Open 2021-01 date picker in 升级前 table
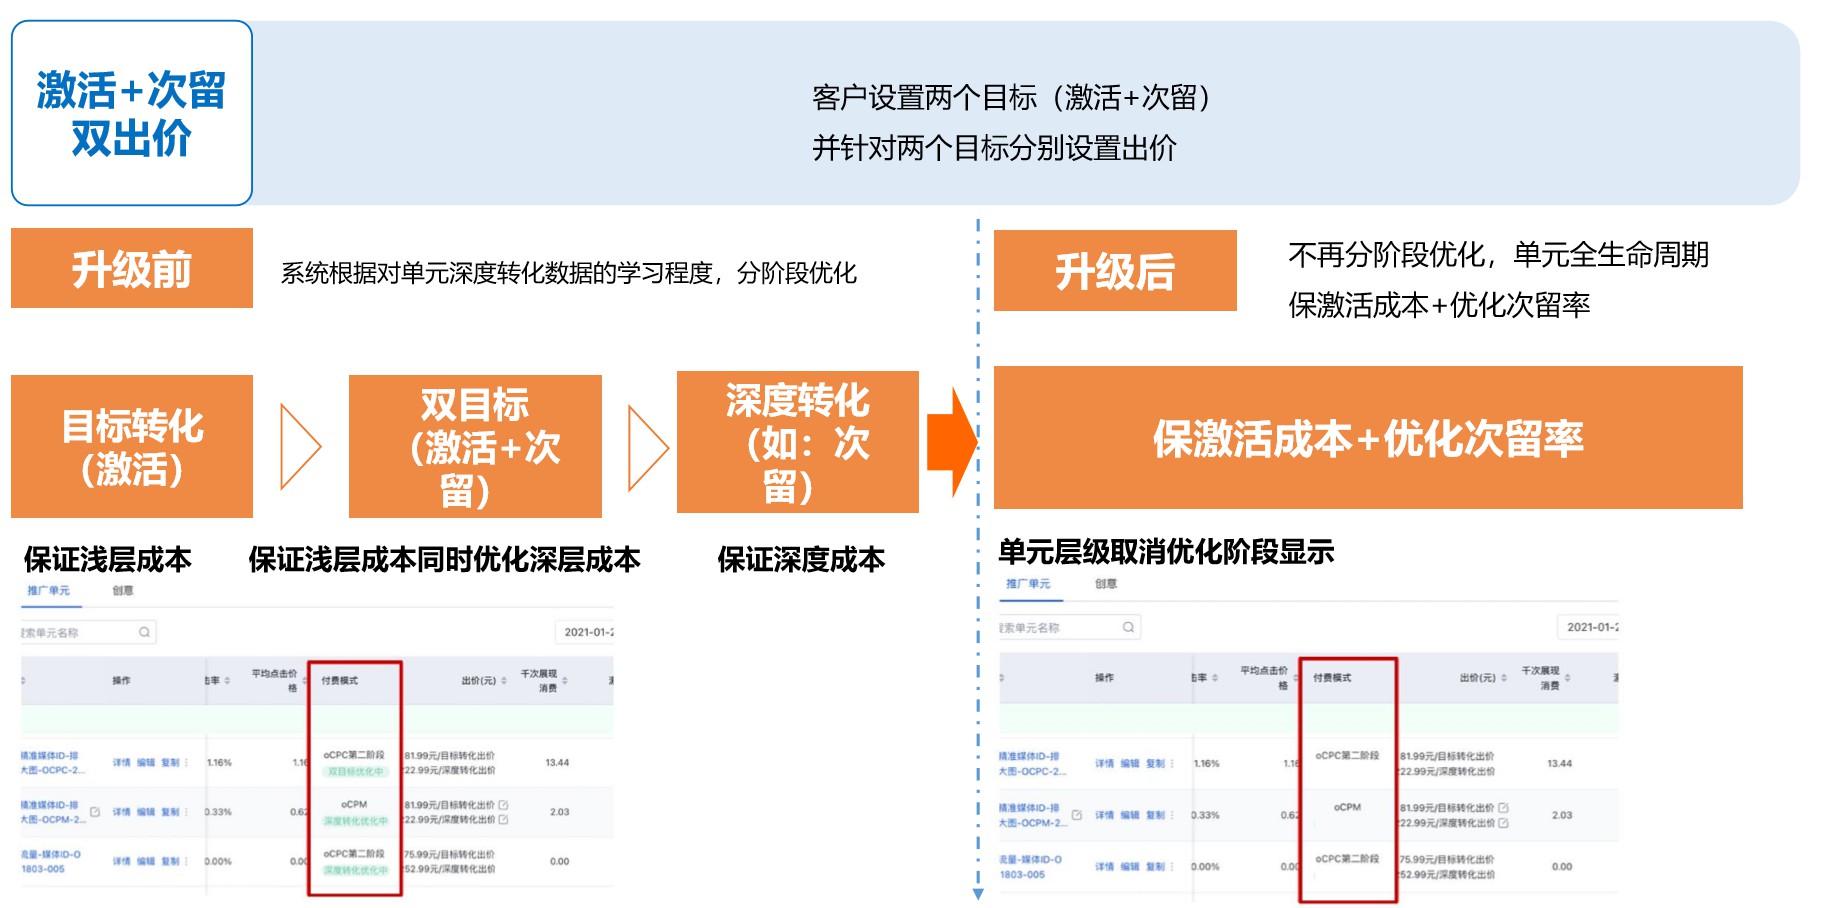The image size is (1826, 908). coord(585,632)
